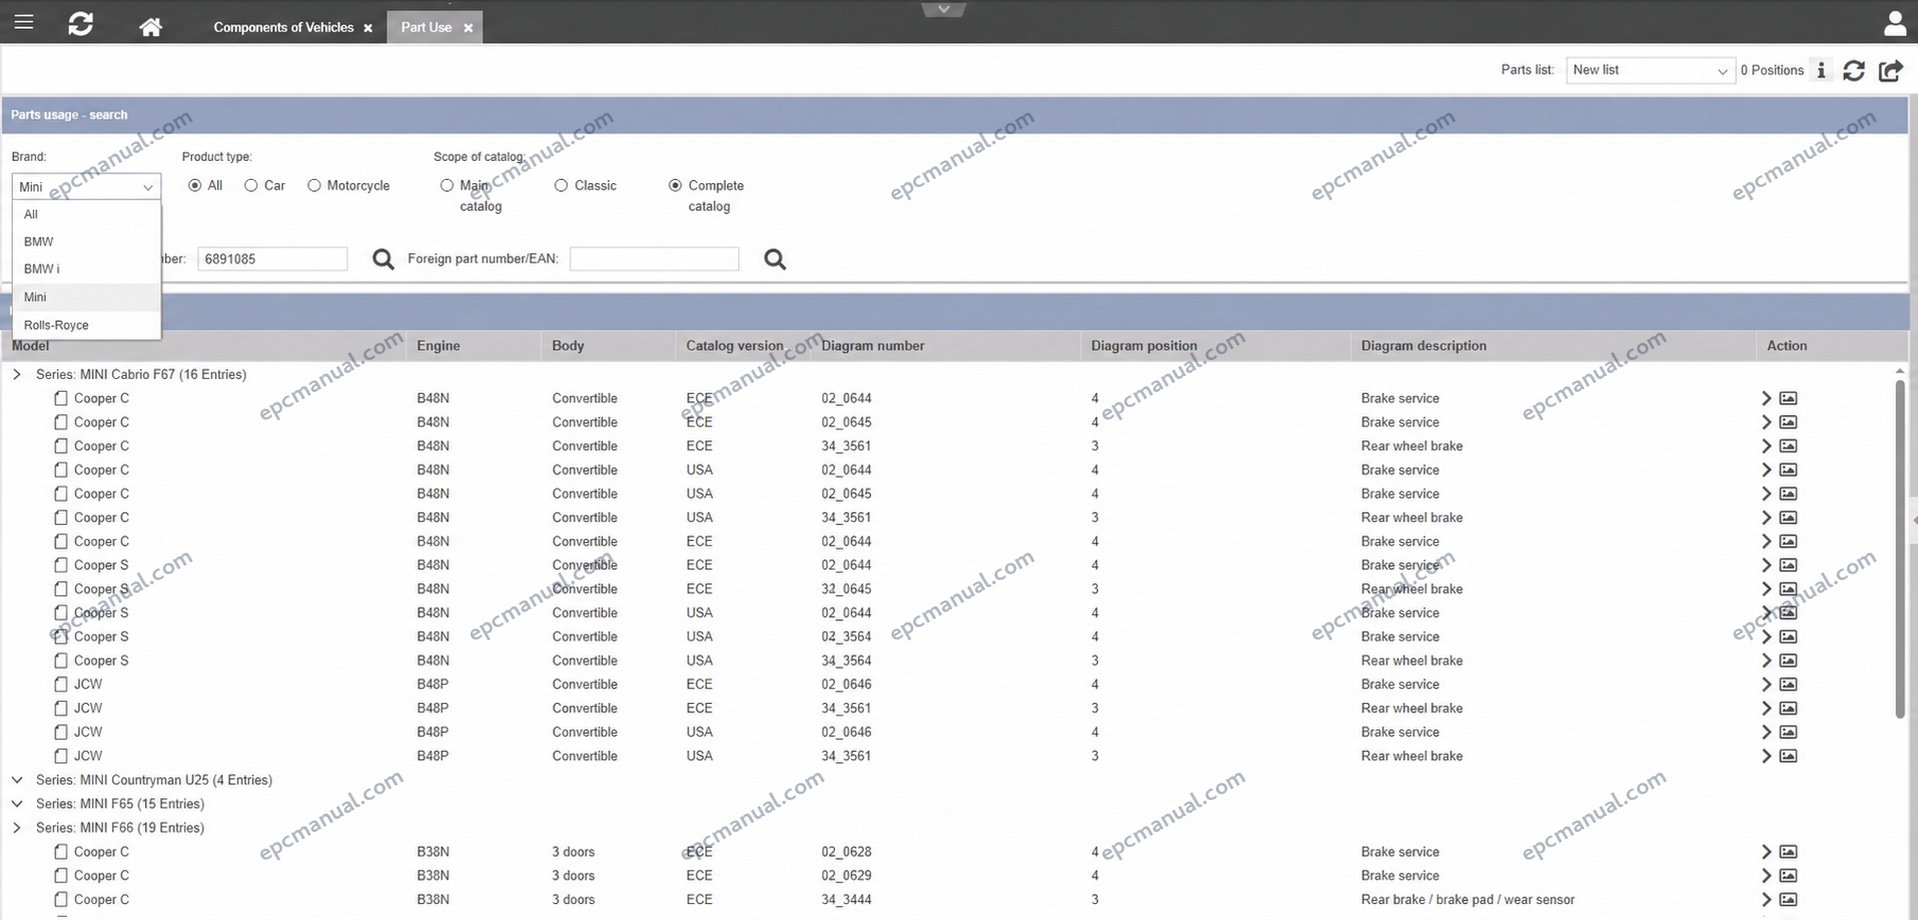Toggle the MINI F66 series group

click(x=17, y=828)
